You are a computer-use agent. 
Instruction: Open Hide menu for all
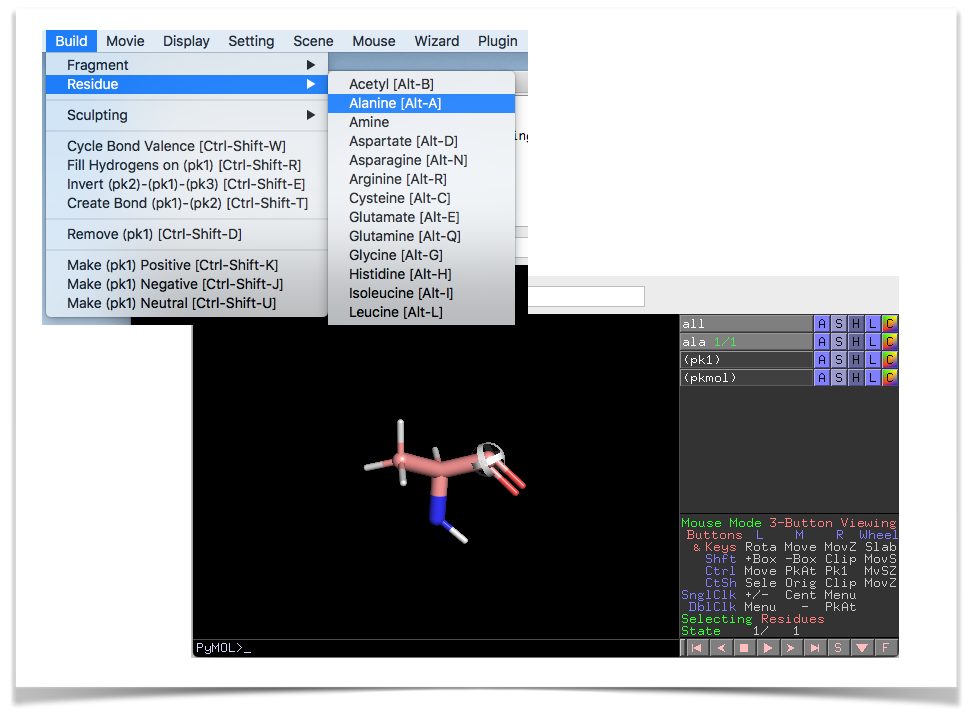tap(855, 324)
